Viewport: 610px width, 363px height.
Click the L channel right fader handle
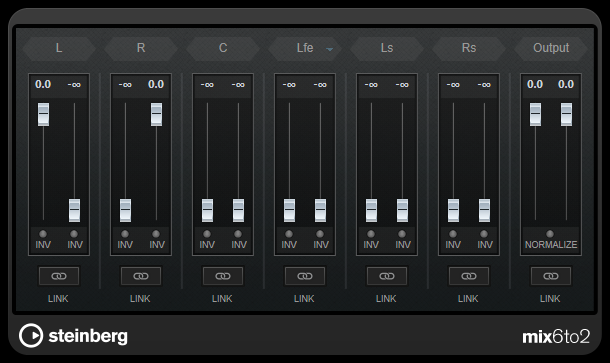[74, 210]
